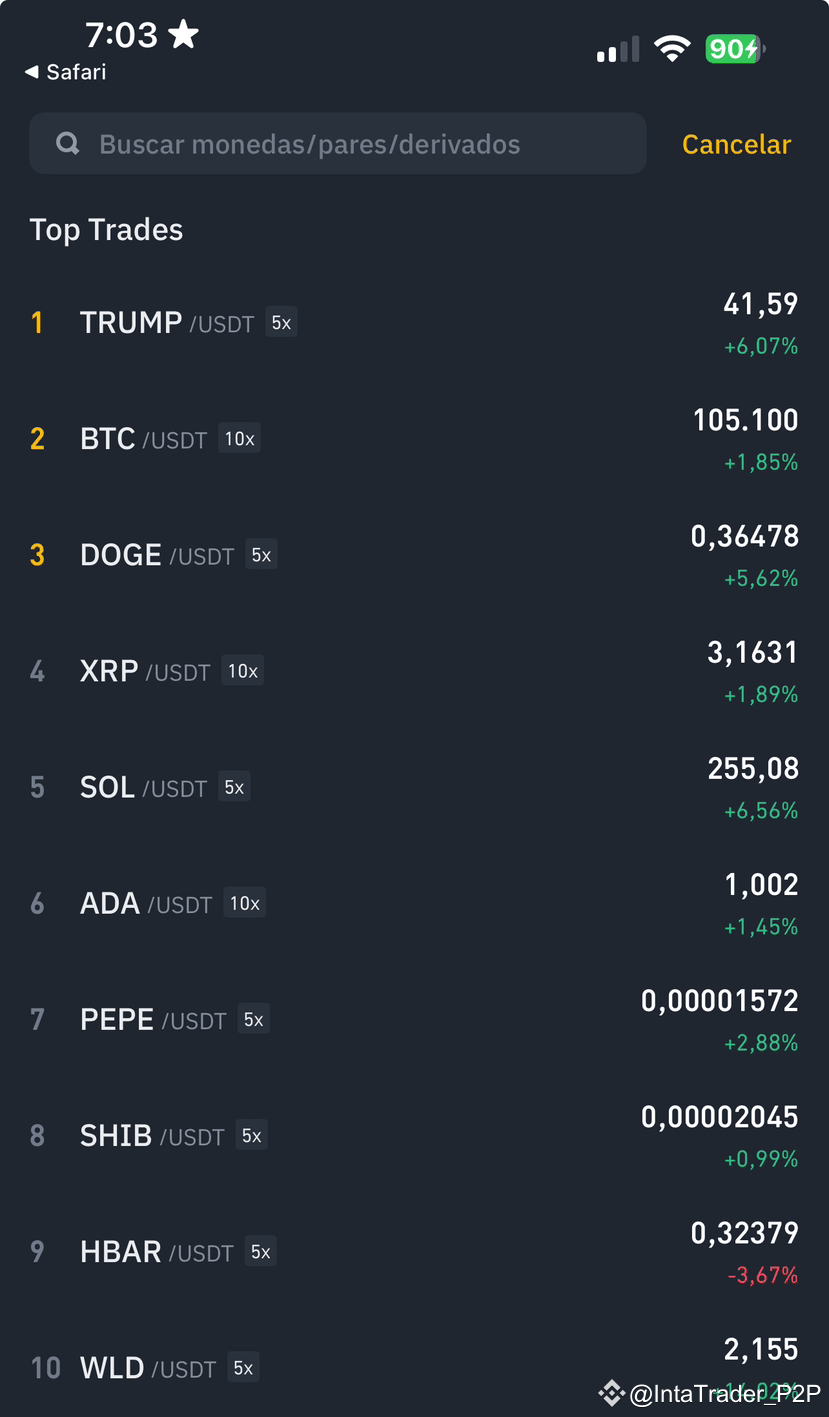
Task: Tap the 10x badge beside XRP/USDT
Action: click(x=243, y=671)
